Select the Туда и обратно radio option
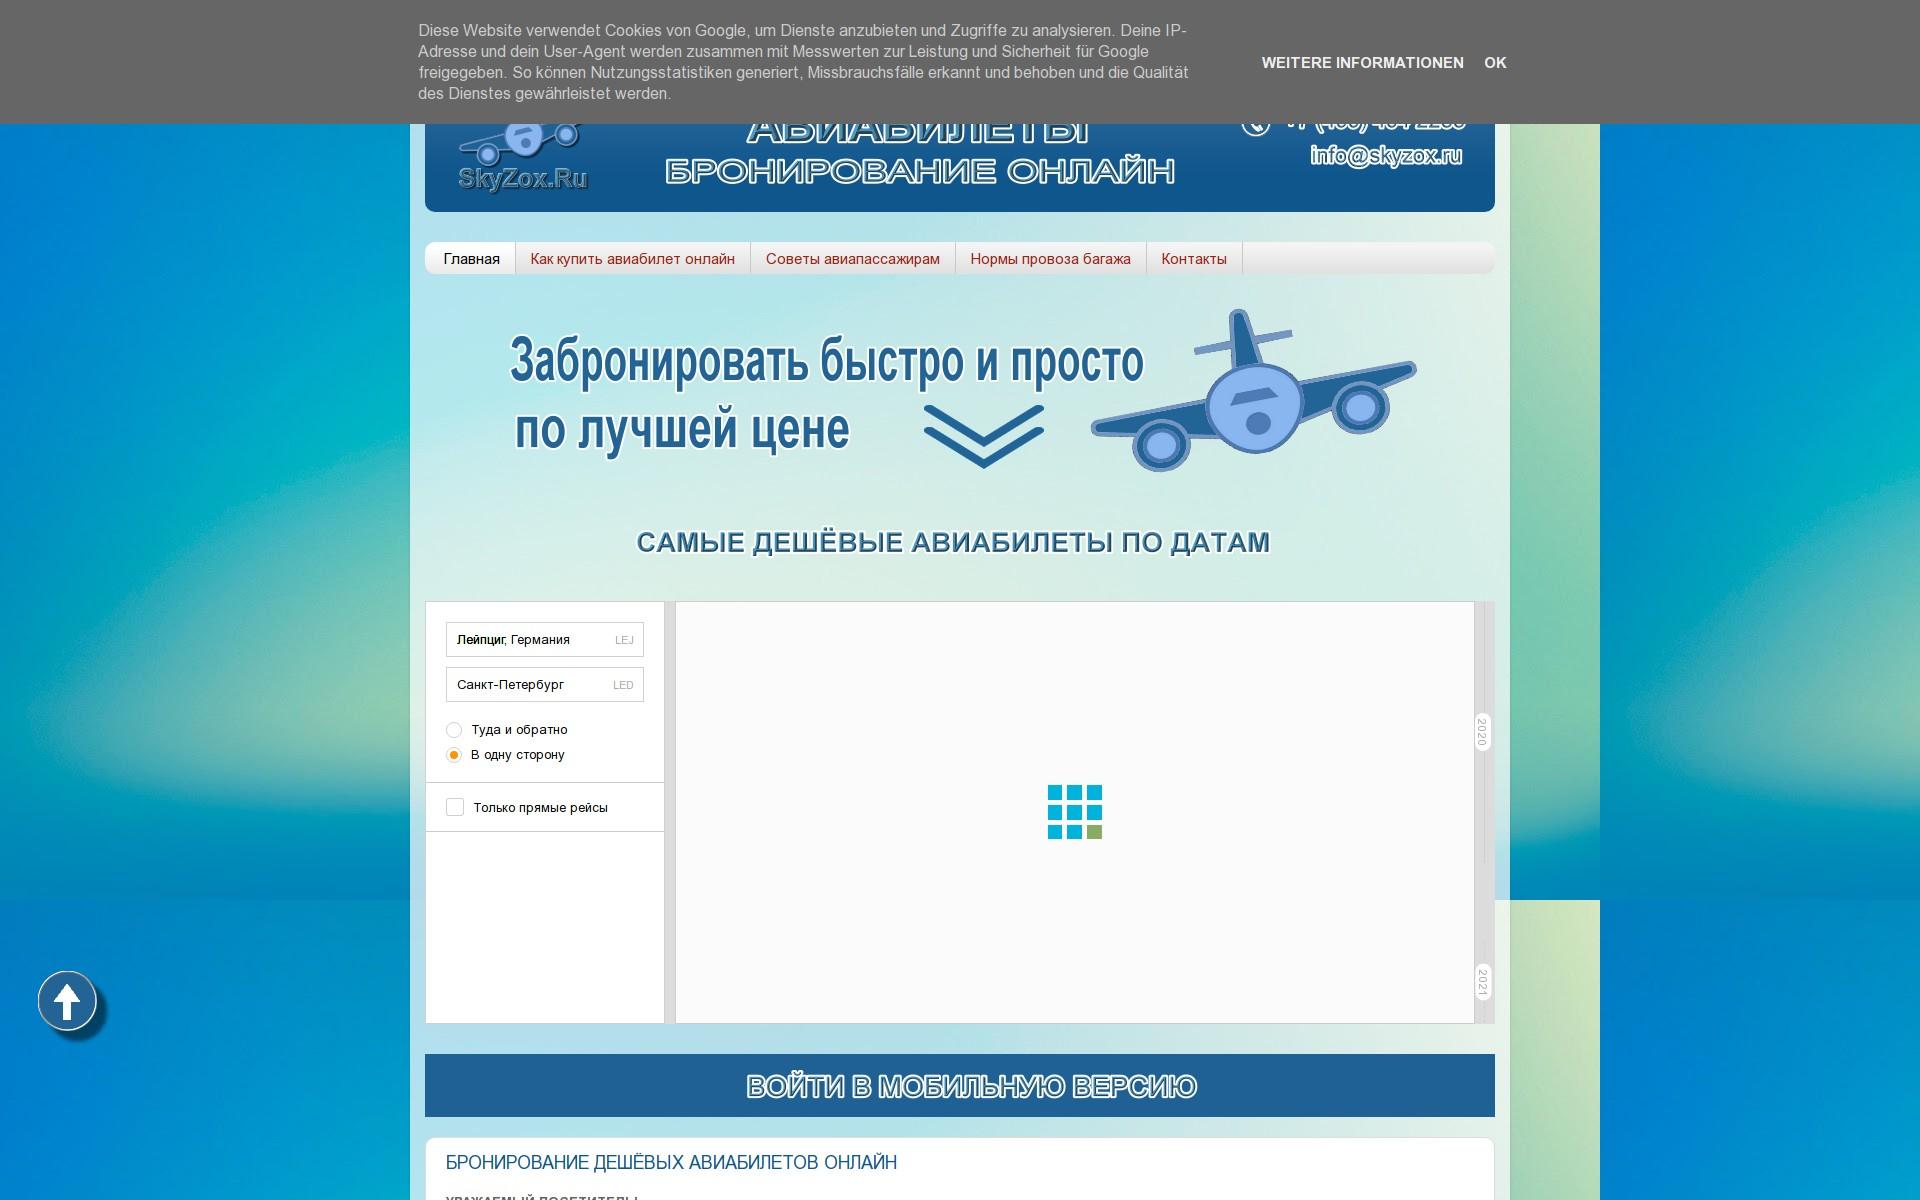 tap(454, 730)
